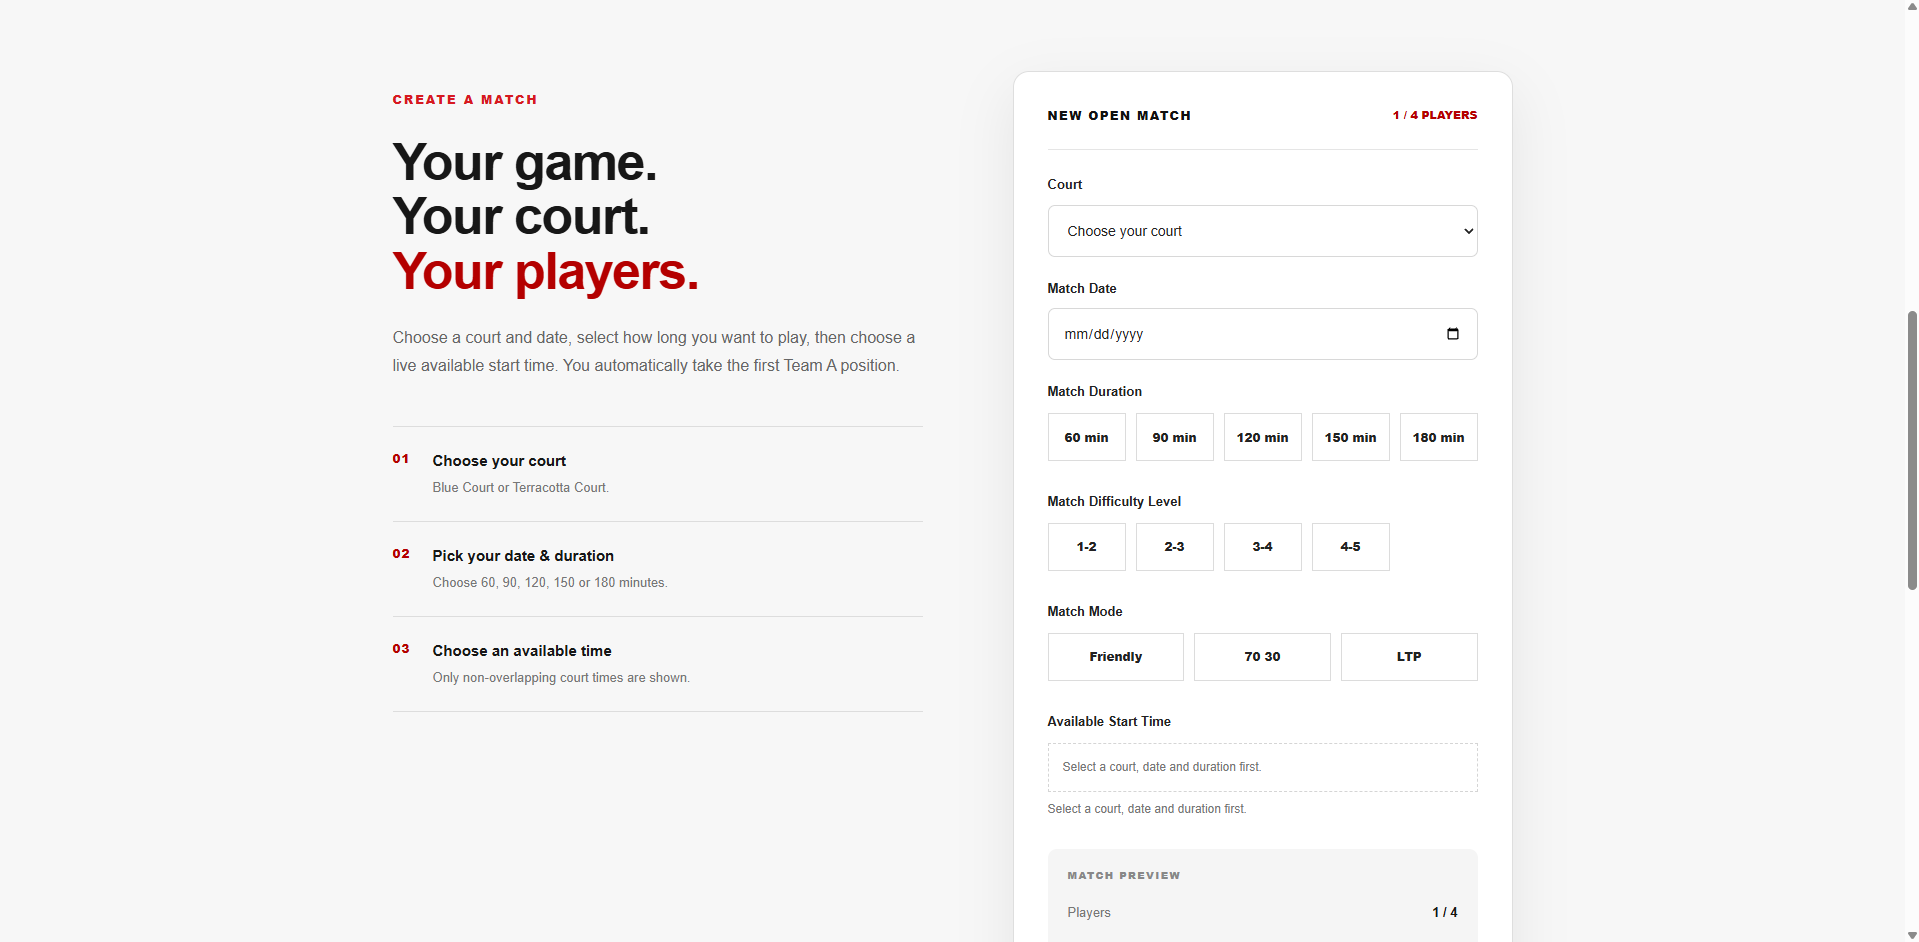This screenshot has height=942, width=1919.
Task: Click 'Blue Court or Terracotta Court.' text
Action: click(520, 488)
